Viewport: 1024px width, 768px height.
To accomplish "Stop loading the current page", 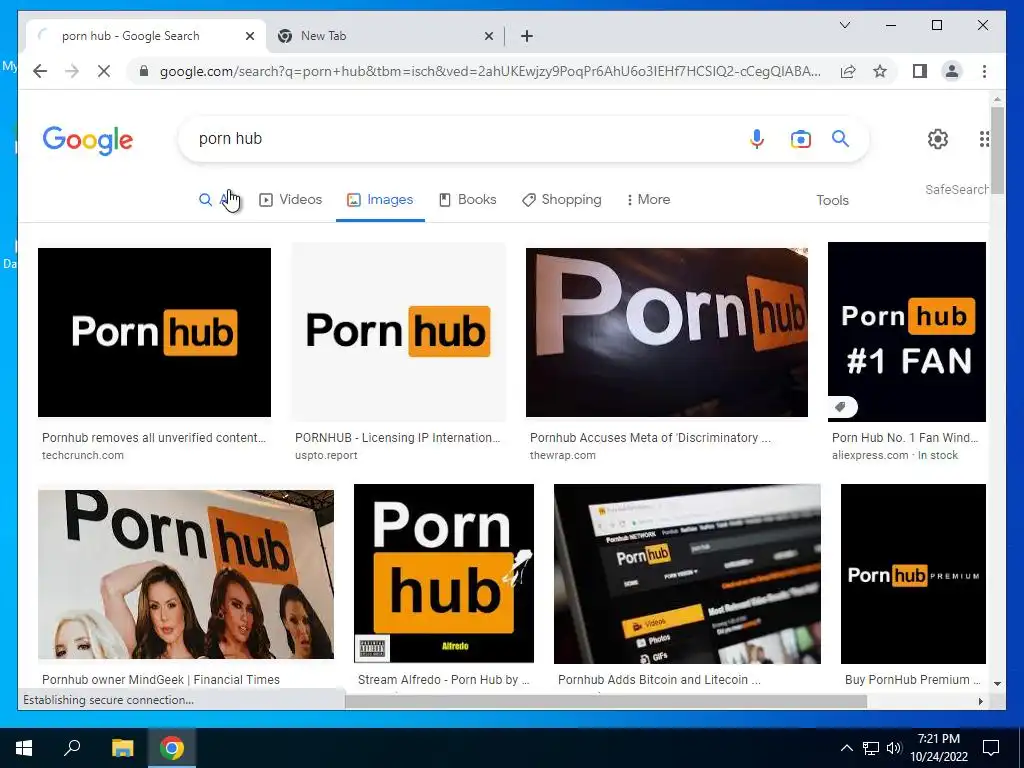I will point(104,71).
